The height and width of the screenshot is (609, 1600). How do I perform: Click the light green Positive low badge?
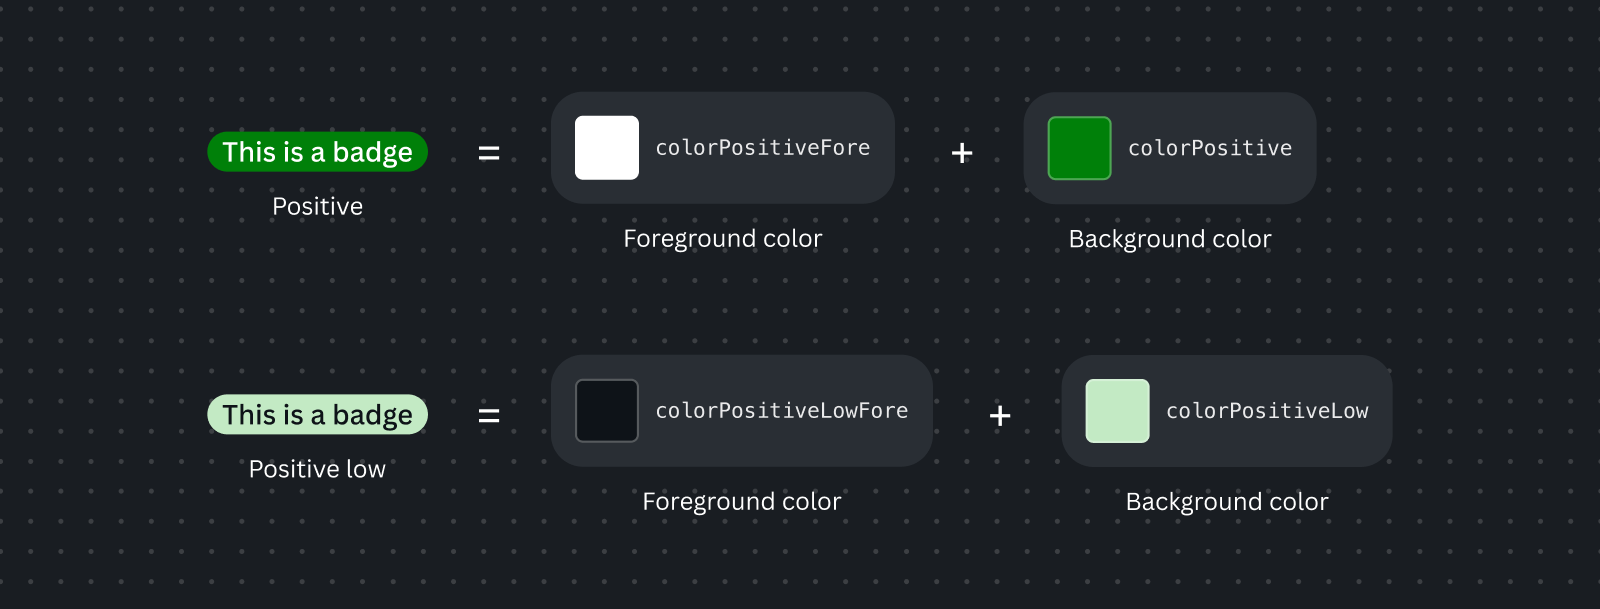click(x=317, y=415)
